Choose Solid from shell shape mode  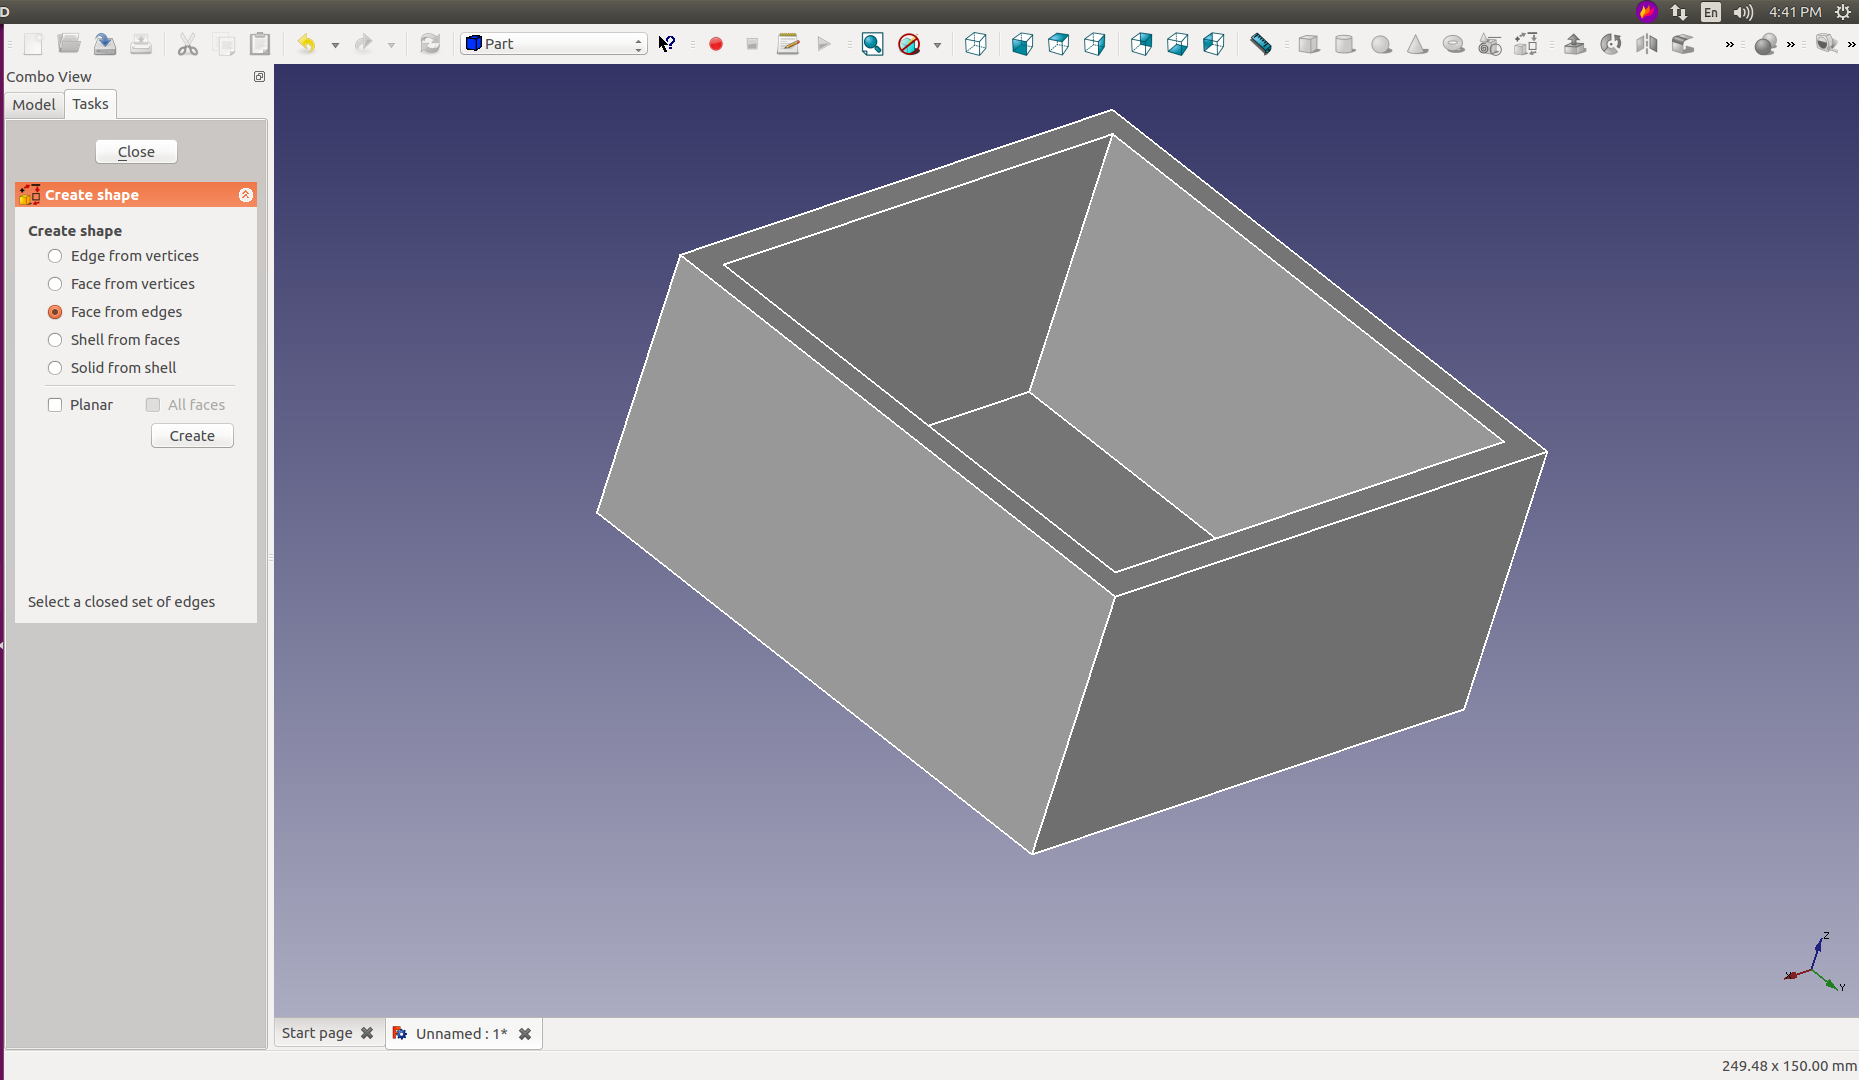(x=54, y=368)
